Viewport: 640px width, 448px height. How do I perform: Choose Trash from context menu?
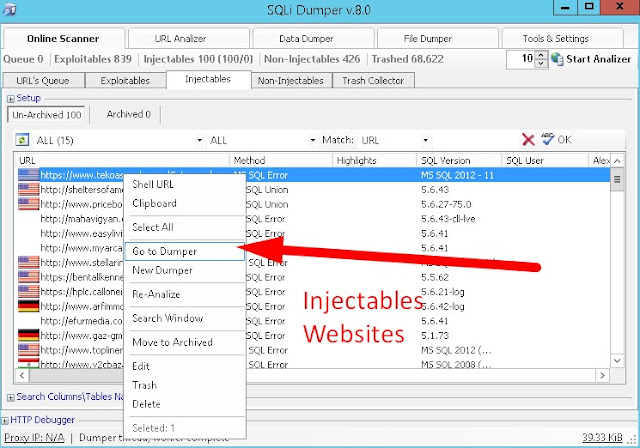(x=184, y=385)
